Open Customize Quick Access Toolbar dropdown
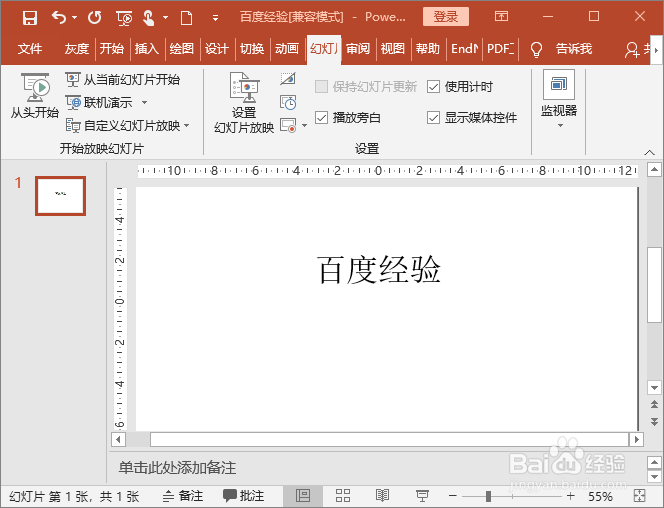Screen dimensions: 664x508 (x=215, y=18)
